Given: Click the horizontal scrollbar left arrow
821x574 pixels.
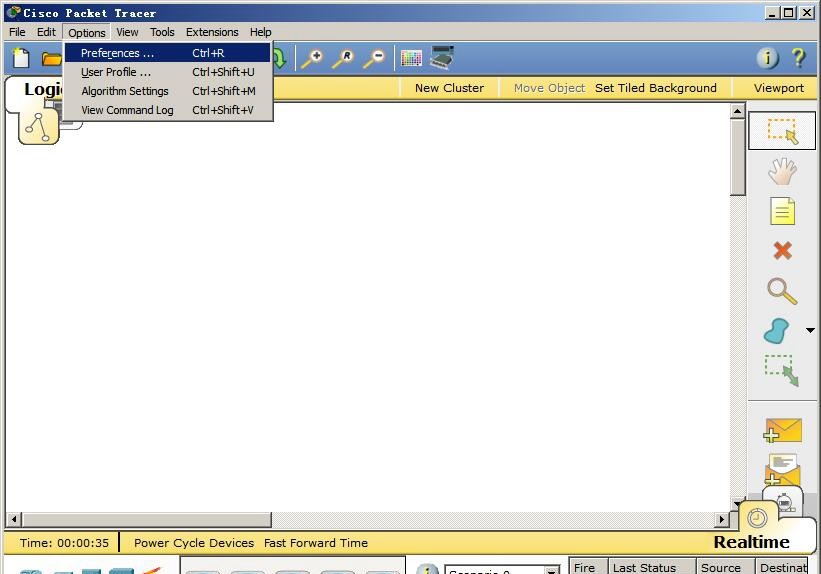Looking at the screenshot, I should [x=14, y=520].
